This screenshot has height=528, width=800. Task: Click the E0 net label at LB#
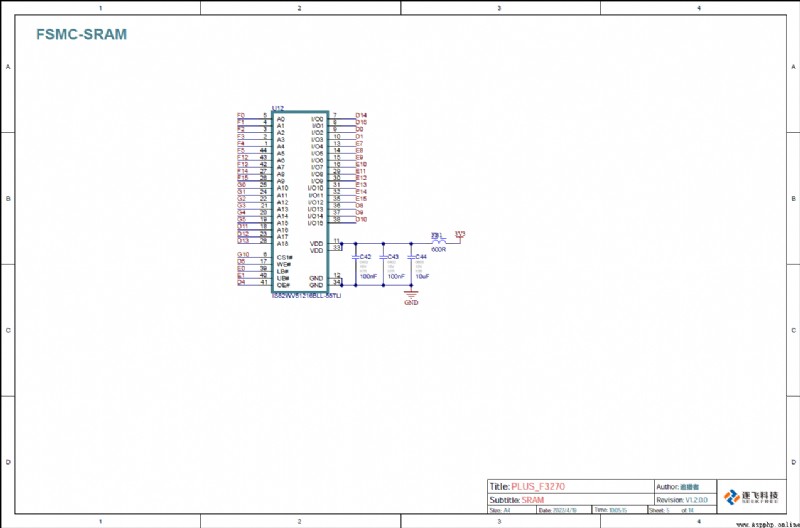(241, 268)
